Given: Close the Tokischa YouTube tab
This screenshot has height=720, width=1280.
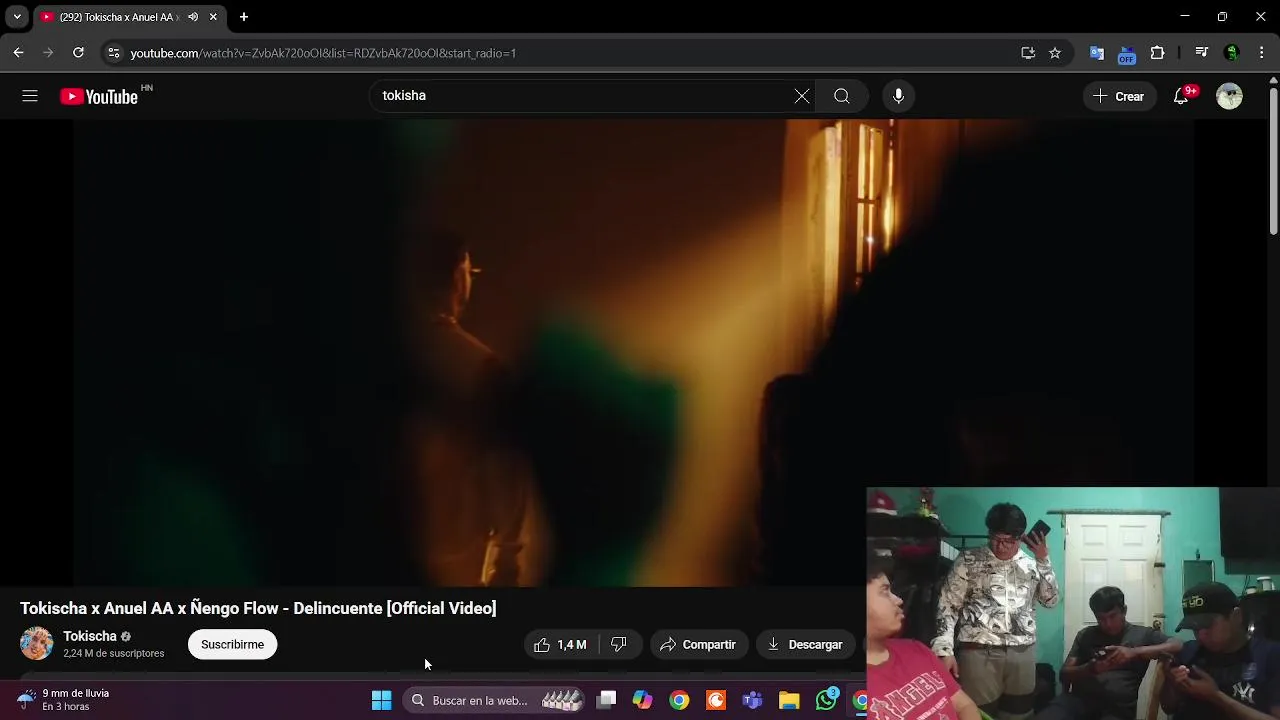Looking at the screenshot, I should 213,17.
